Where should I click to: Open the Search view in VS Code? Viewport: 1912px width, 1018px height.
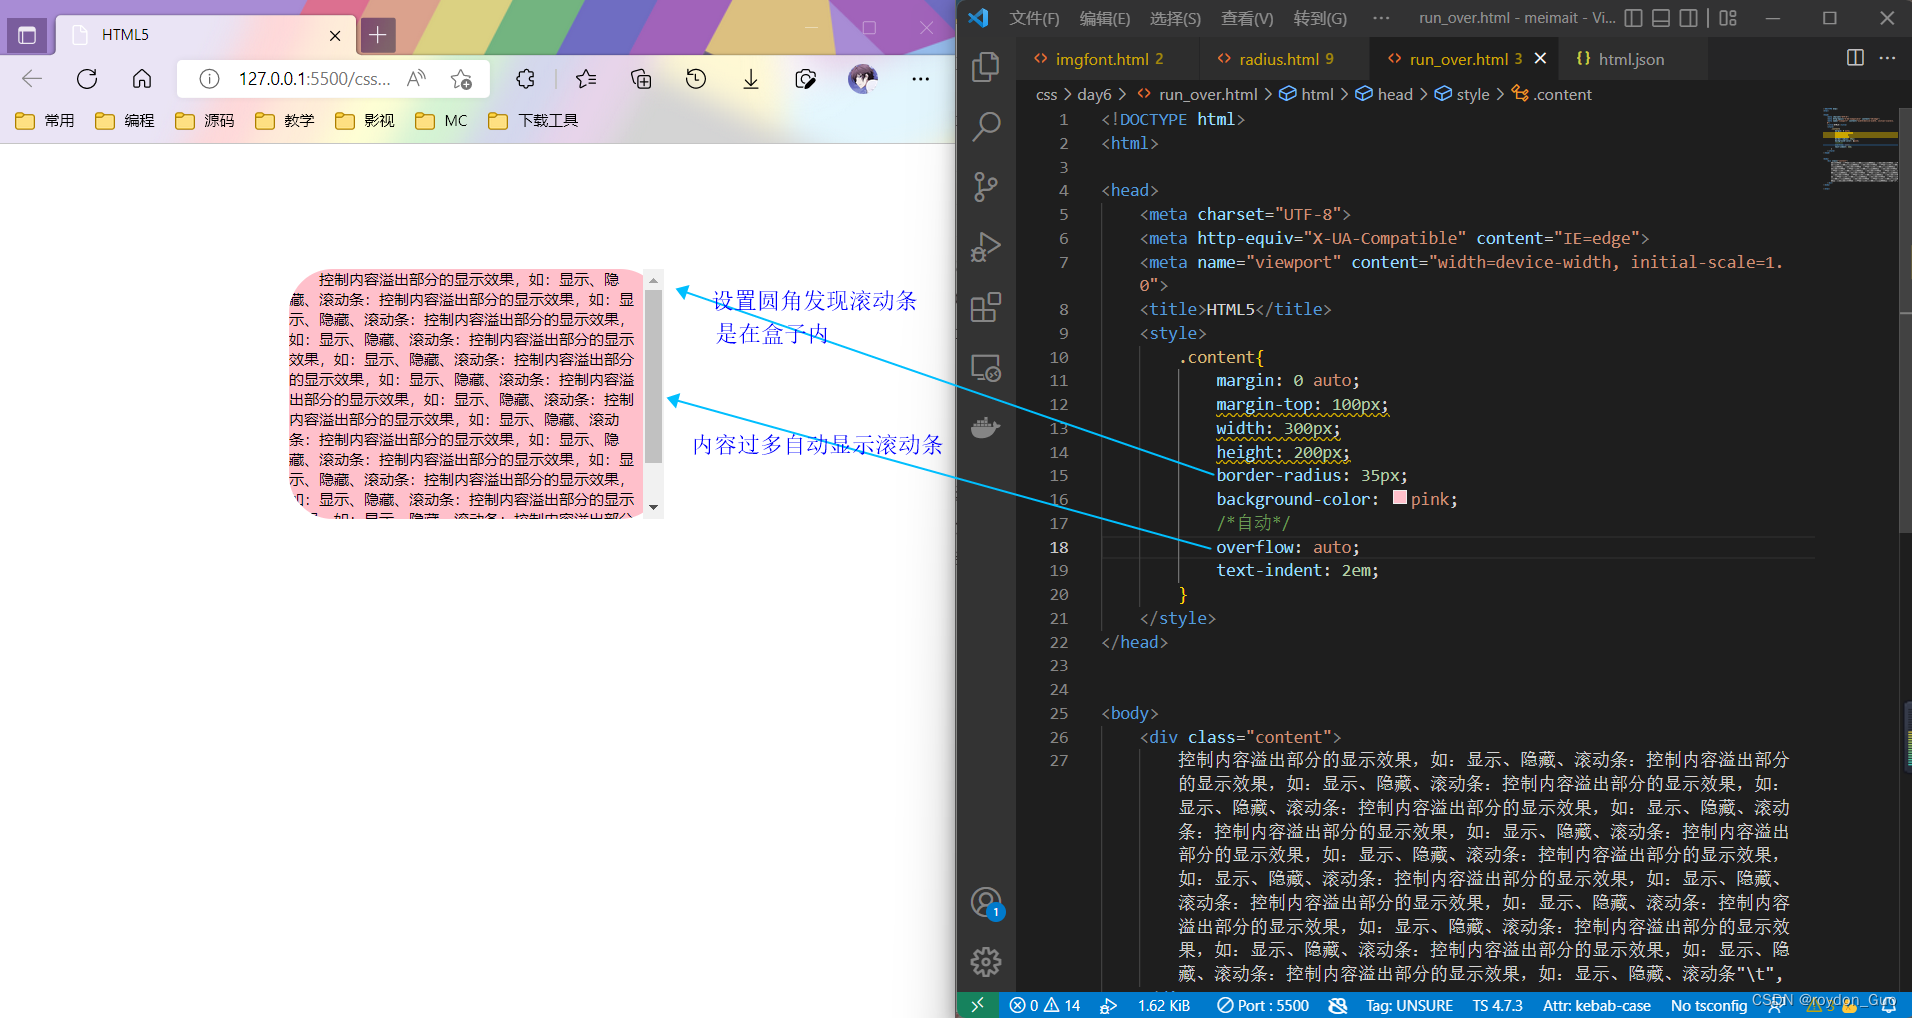point(986,127)
